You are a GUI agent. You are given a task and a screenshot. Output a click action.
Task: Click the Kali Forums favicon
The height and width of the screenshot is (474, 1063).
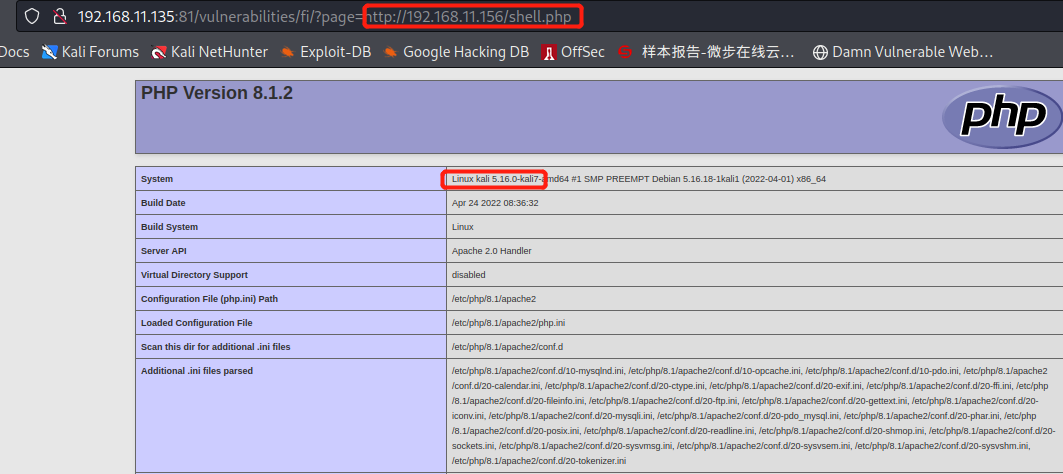[x=49, y=52]
